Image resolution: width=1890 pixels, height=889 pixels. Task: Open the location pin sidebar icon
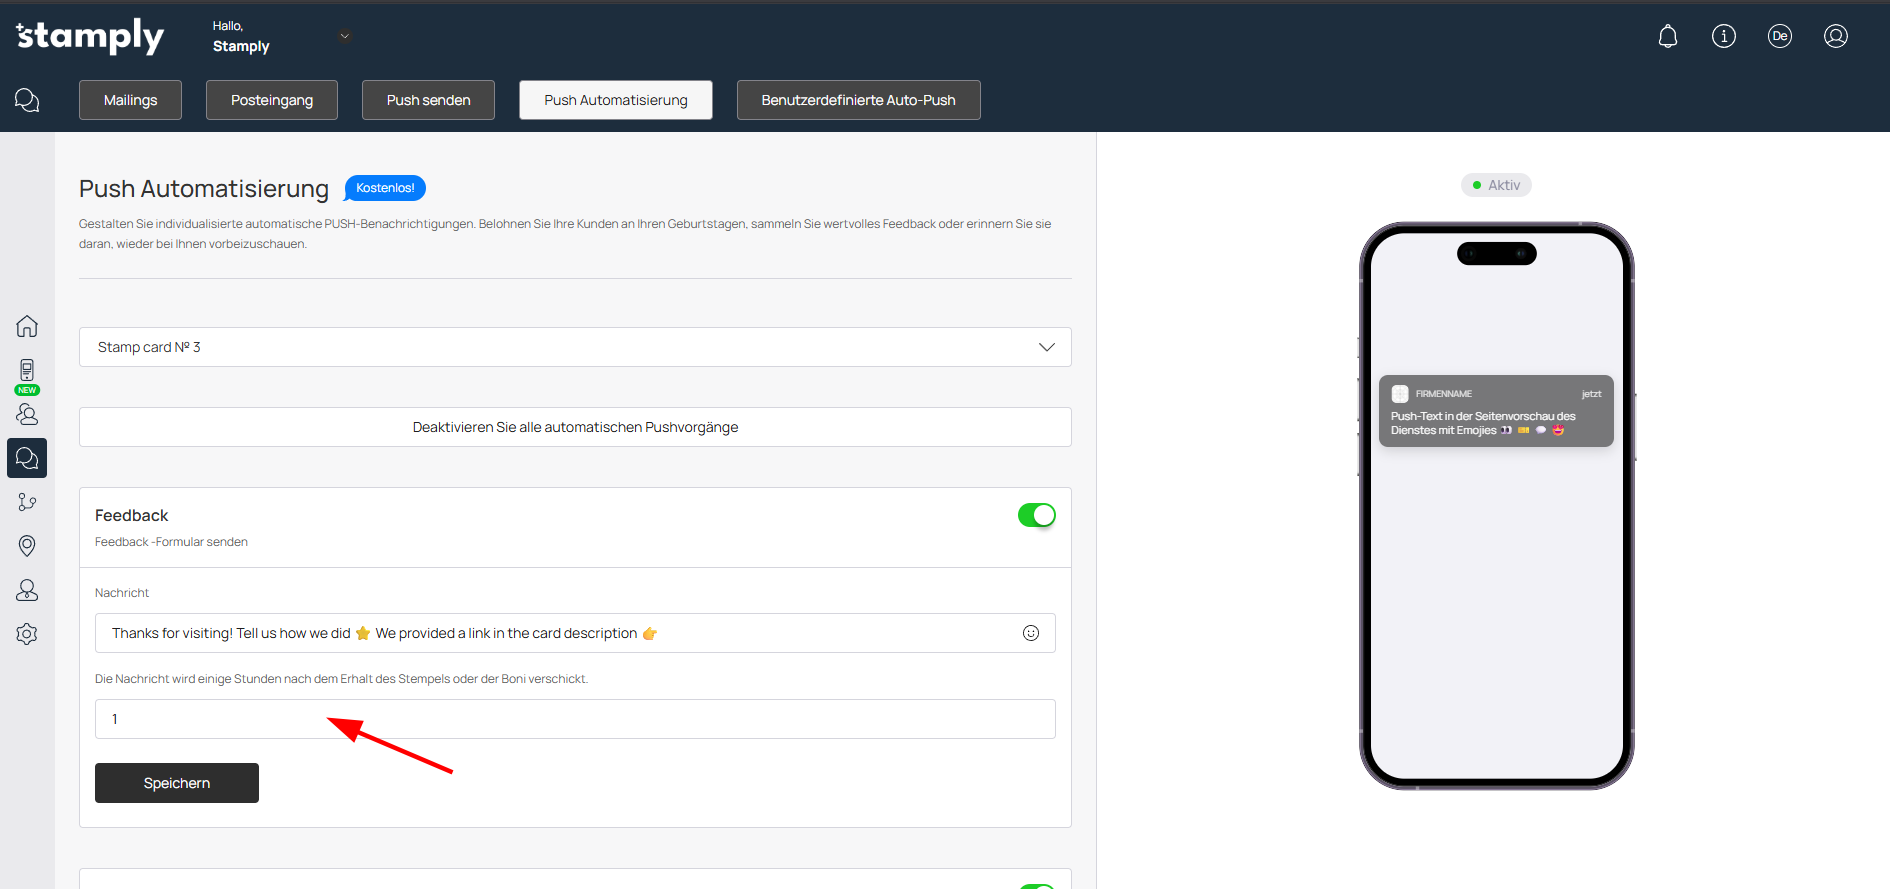(27, 545)
